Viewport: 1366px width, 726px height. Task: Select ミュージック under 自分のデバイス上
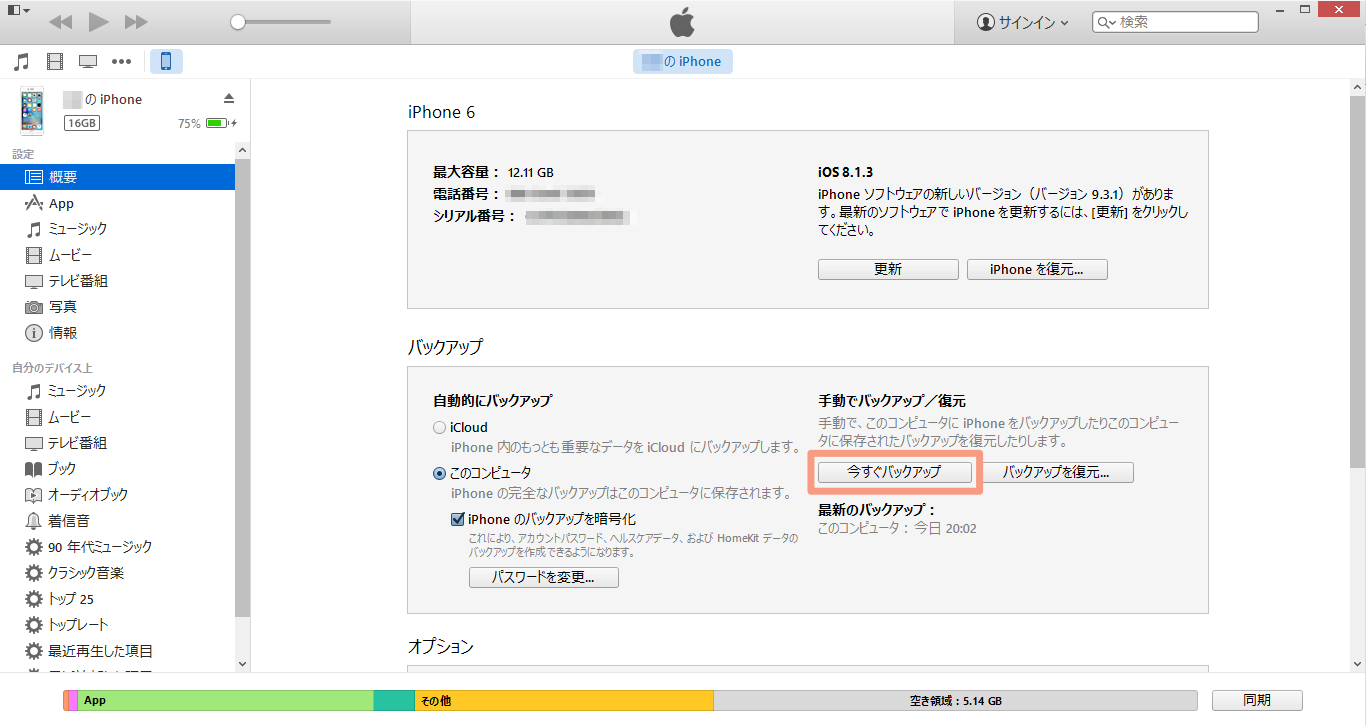point(117,391)
